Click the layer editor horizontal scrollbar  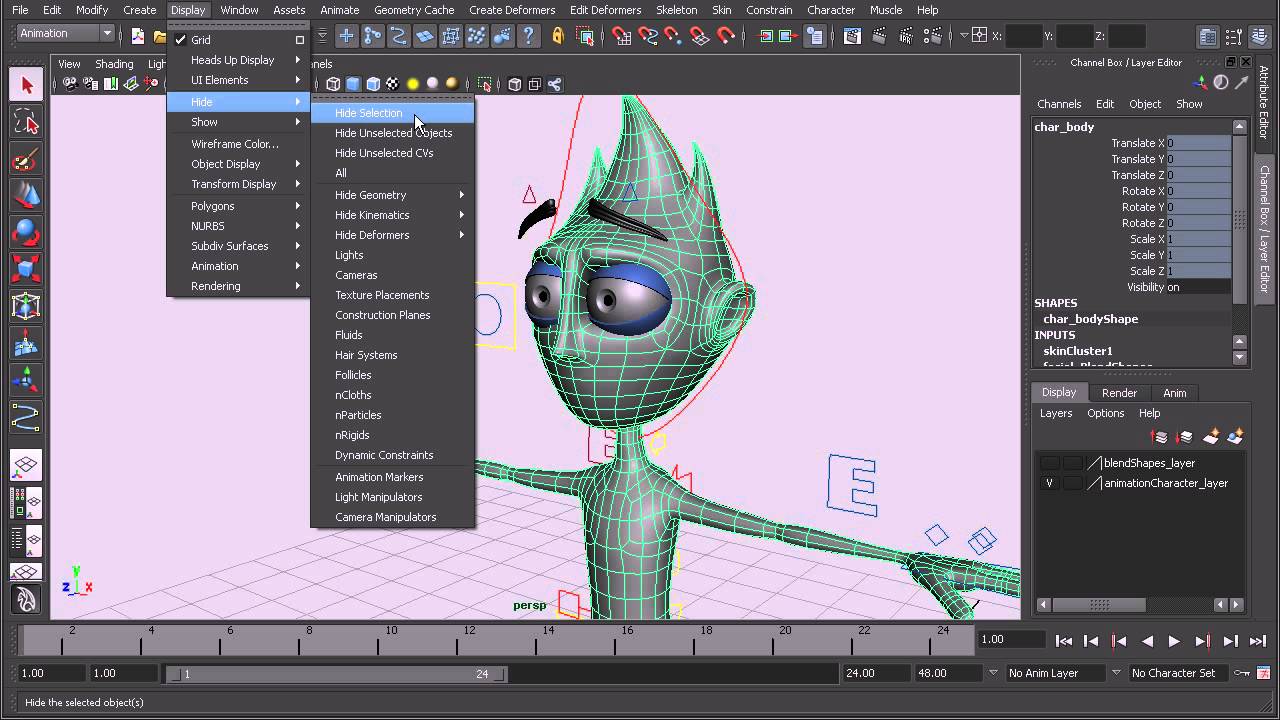1099,605
